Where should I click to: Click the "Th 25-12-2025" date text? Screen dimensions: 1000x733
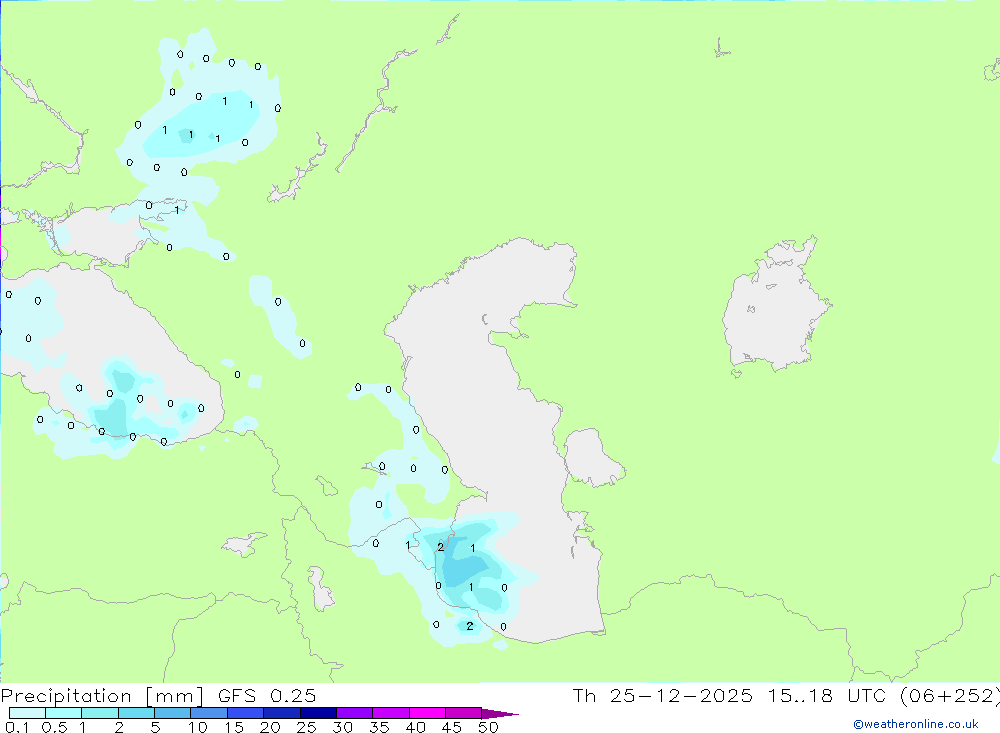pos(663,695)
